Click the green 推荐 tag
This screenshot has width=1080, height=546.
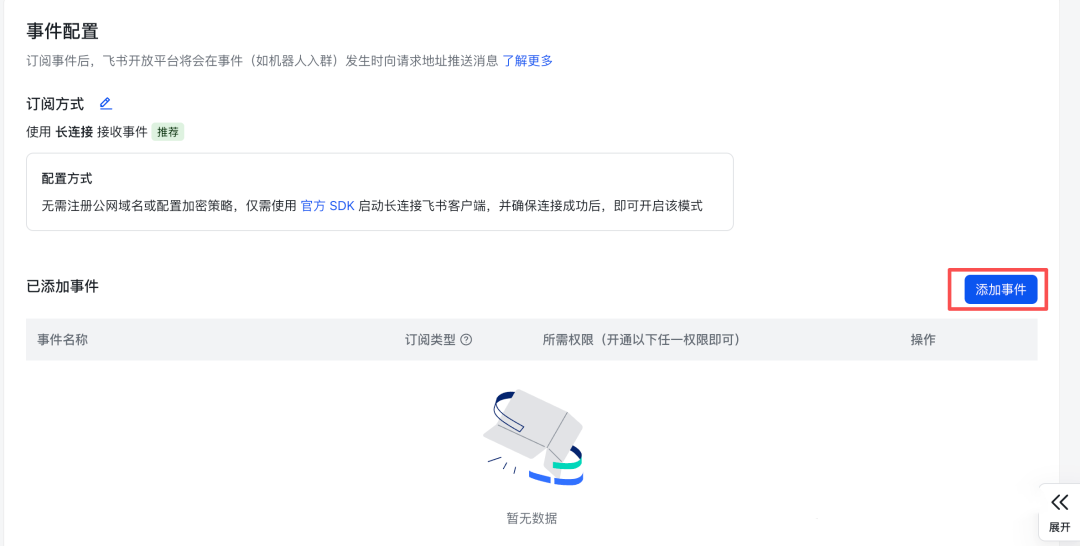168,132
